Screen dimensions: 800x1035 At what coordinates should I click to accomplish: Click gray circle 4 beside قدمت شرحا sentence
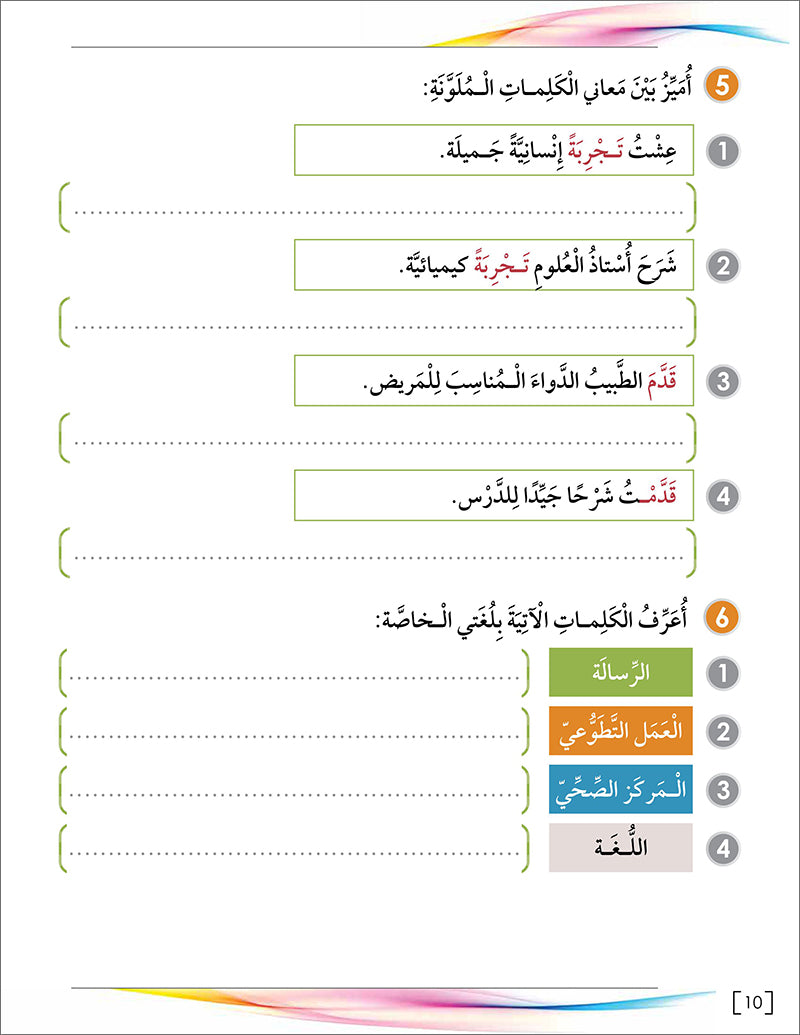click(x=723, y=496)
